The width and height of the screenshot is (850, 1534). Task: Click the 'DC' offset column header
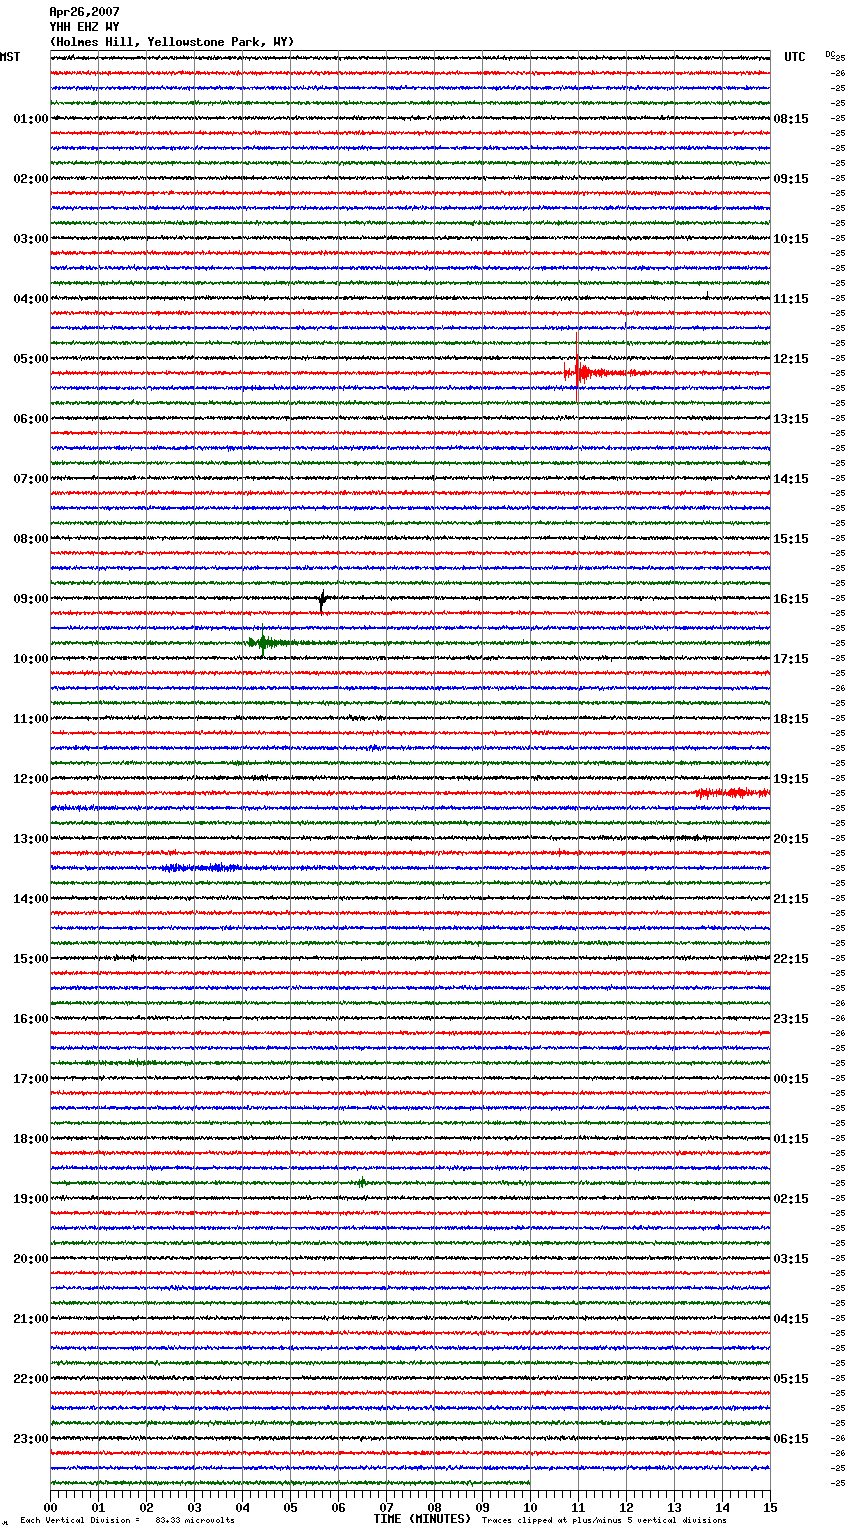[830, 54]
